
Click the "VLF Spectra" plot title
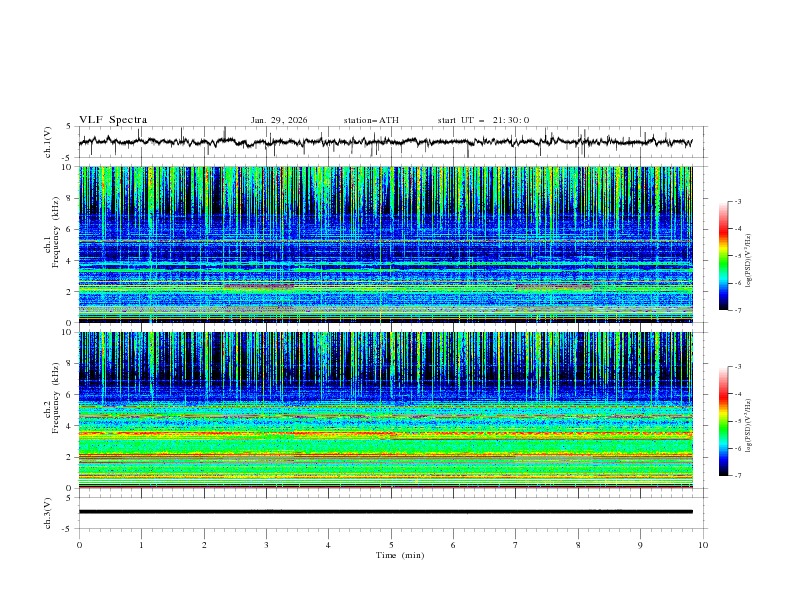(113, 120)
